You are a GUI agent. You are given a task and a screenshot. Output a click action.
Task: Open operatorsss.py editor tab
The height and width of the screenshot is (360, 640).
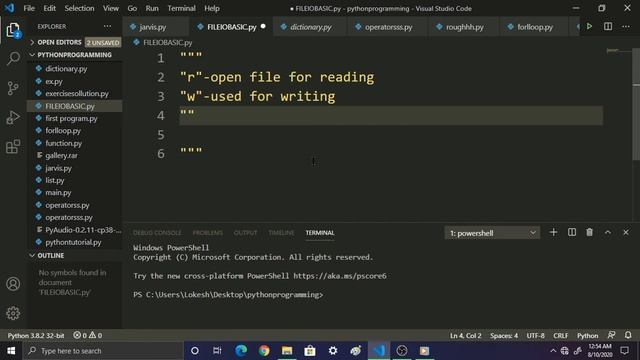click(x=388, y=27)
